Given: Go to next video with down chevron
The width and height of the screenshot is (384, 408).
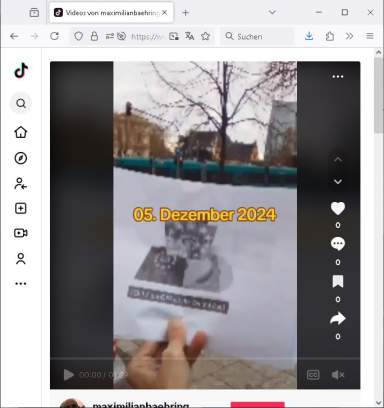Looking at the screenshot, I should [x=338, y=182].
